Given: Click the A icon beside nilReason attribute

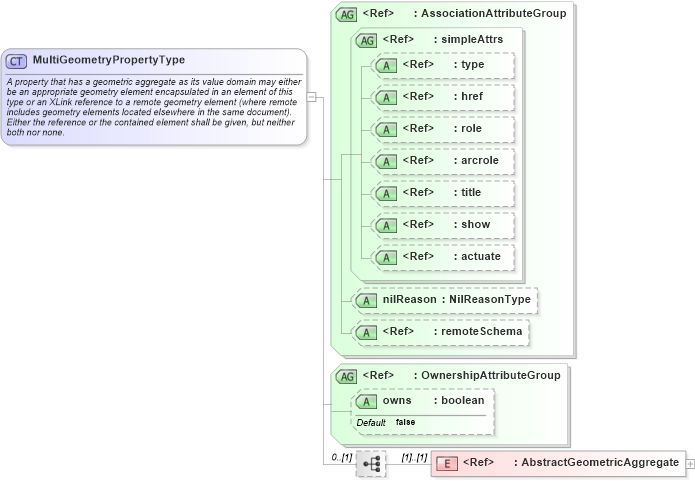Looking at the screenshot, I should tap(366, 301).
